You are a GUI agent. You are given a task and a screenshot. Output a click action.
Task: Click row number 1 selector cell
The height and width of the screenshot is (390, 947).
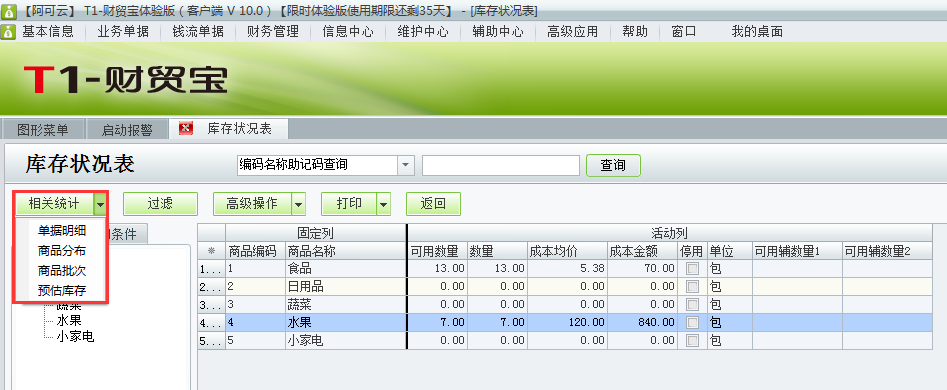pyautogui.click(x=211, y=269)
